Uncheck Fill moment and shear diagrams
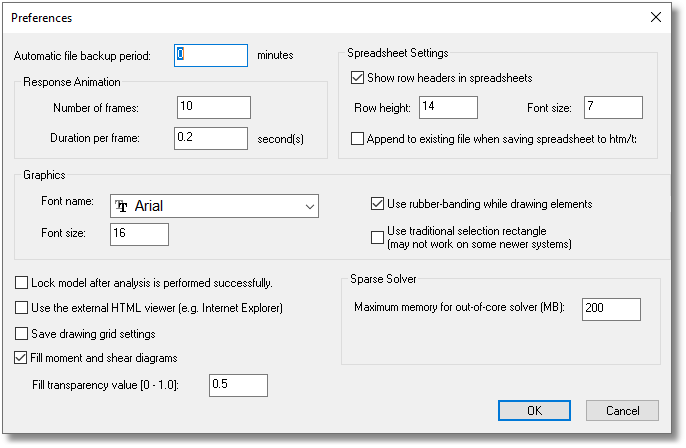 22,357
